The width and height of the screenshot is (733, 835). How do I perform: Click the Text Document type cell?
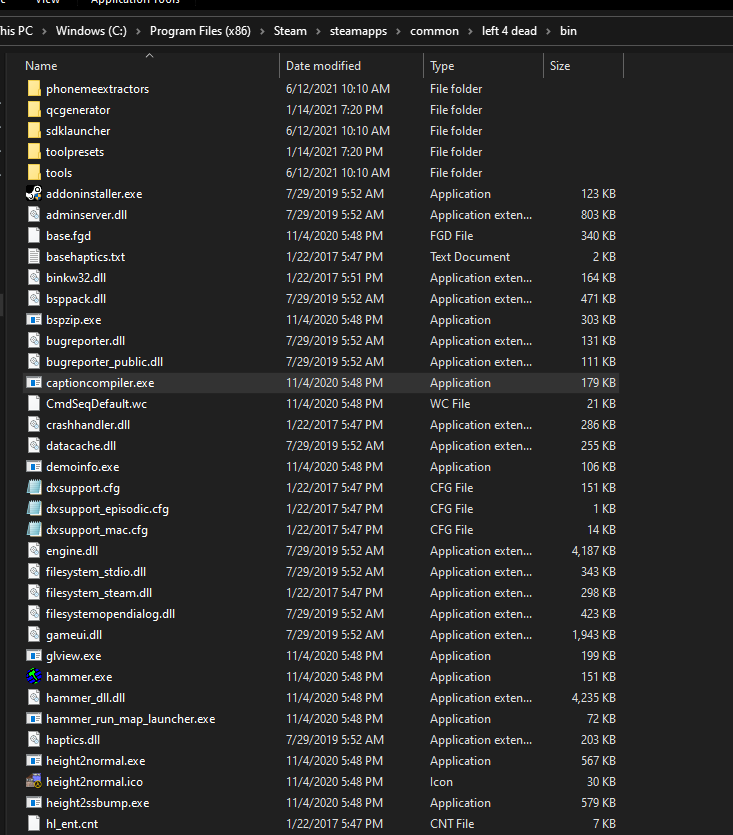click(x=470, y=257)
